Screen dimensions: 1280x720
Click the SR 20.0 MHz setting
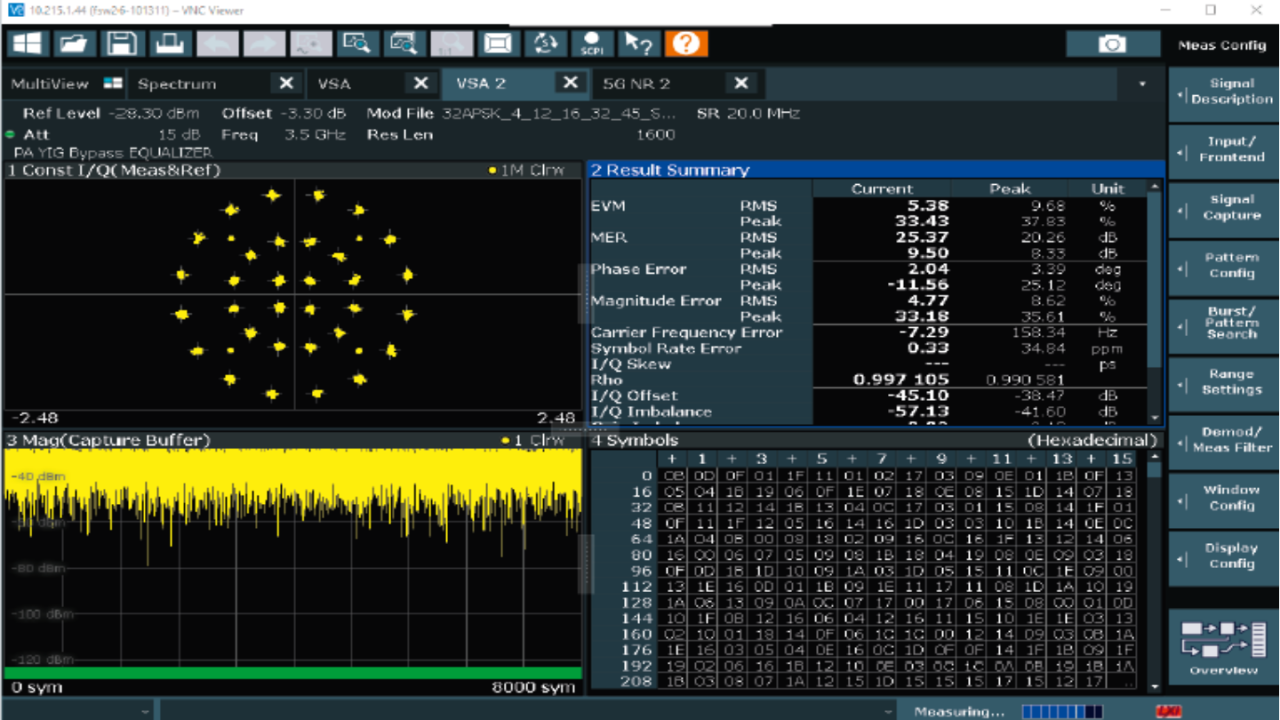(748, 114)
